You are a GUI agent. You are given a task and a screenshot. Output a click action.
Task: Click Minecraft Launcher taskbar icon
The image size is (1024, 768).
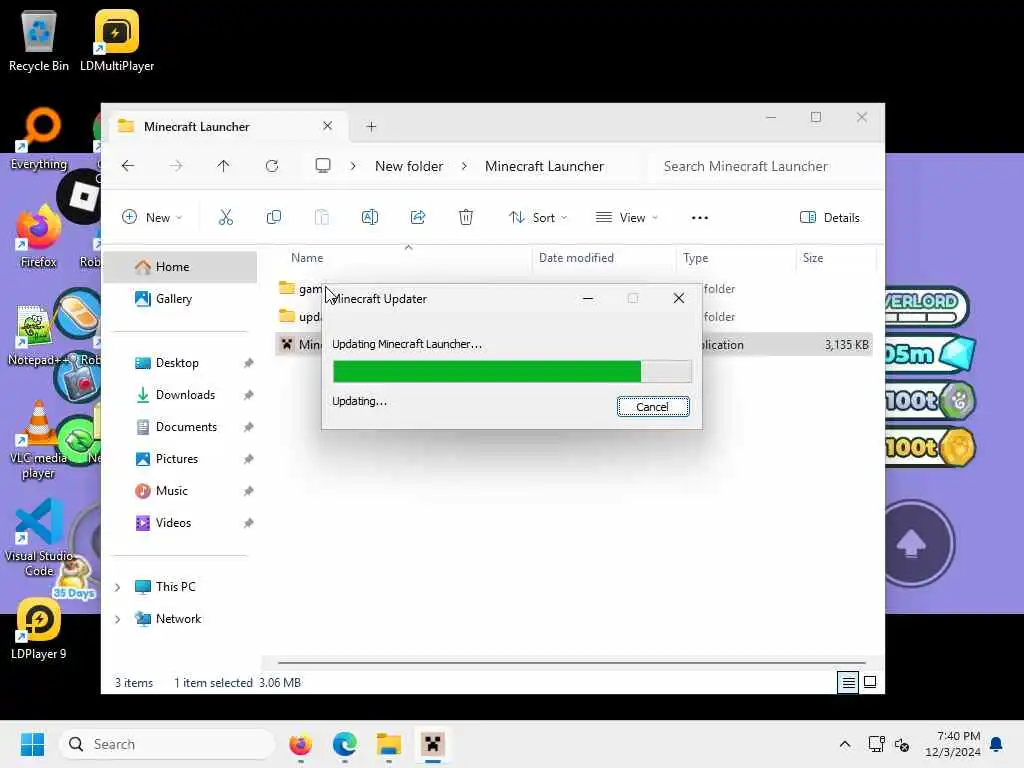[x=432, y=744]
